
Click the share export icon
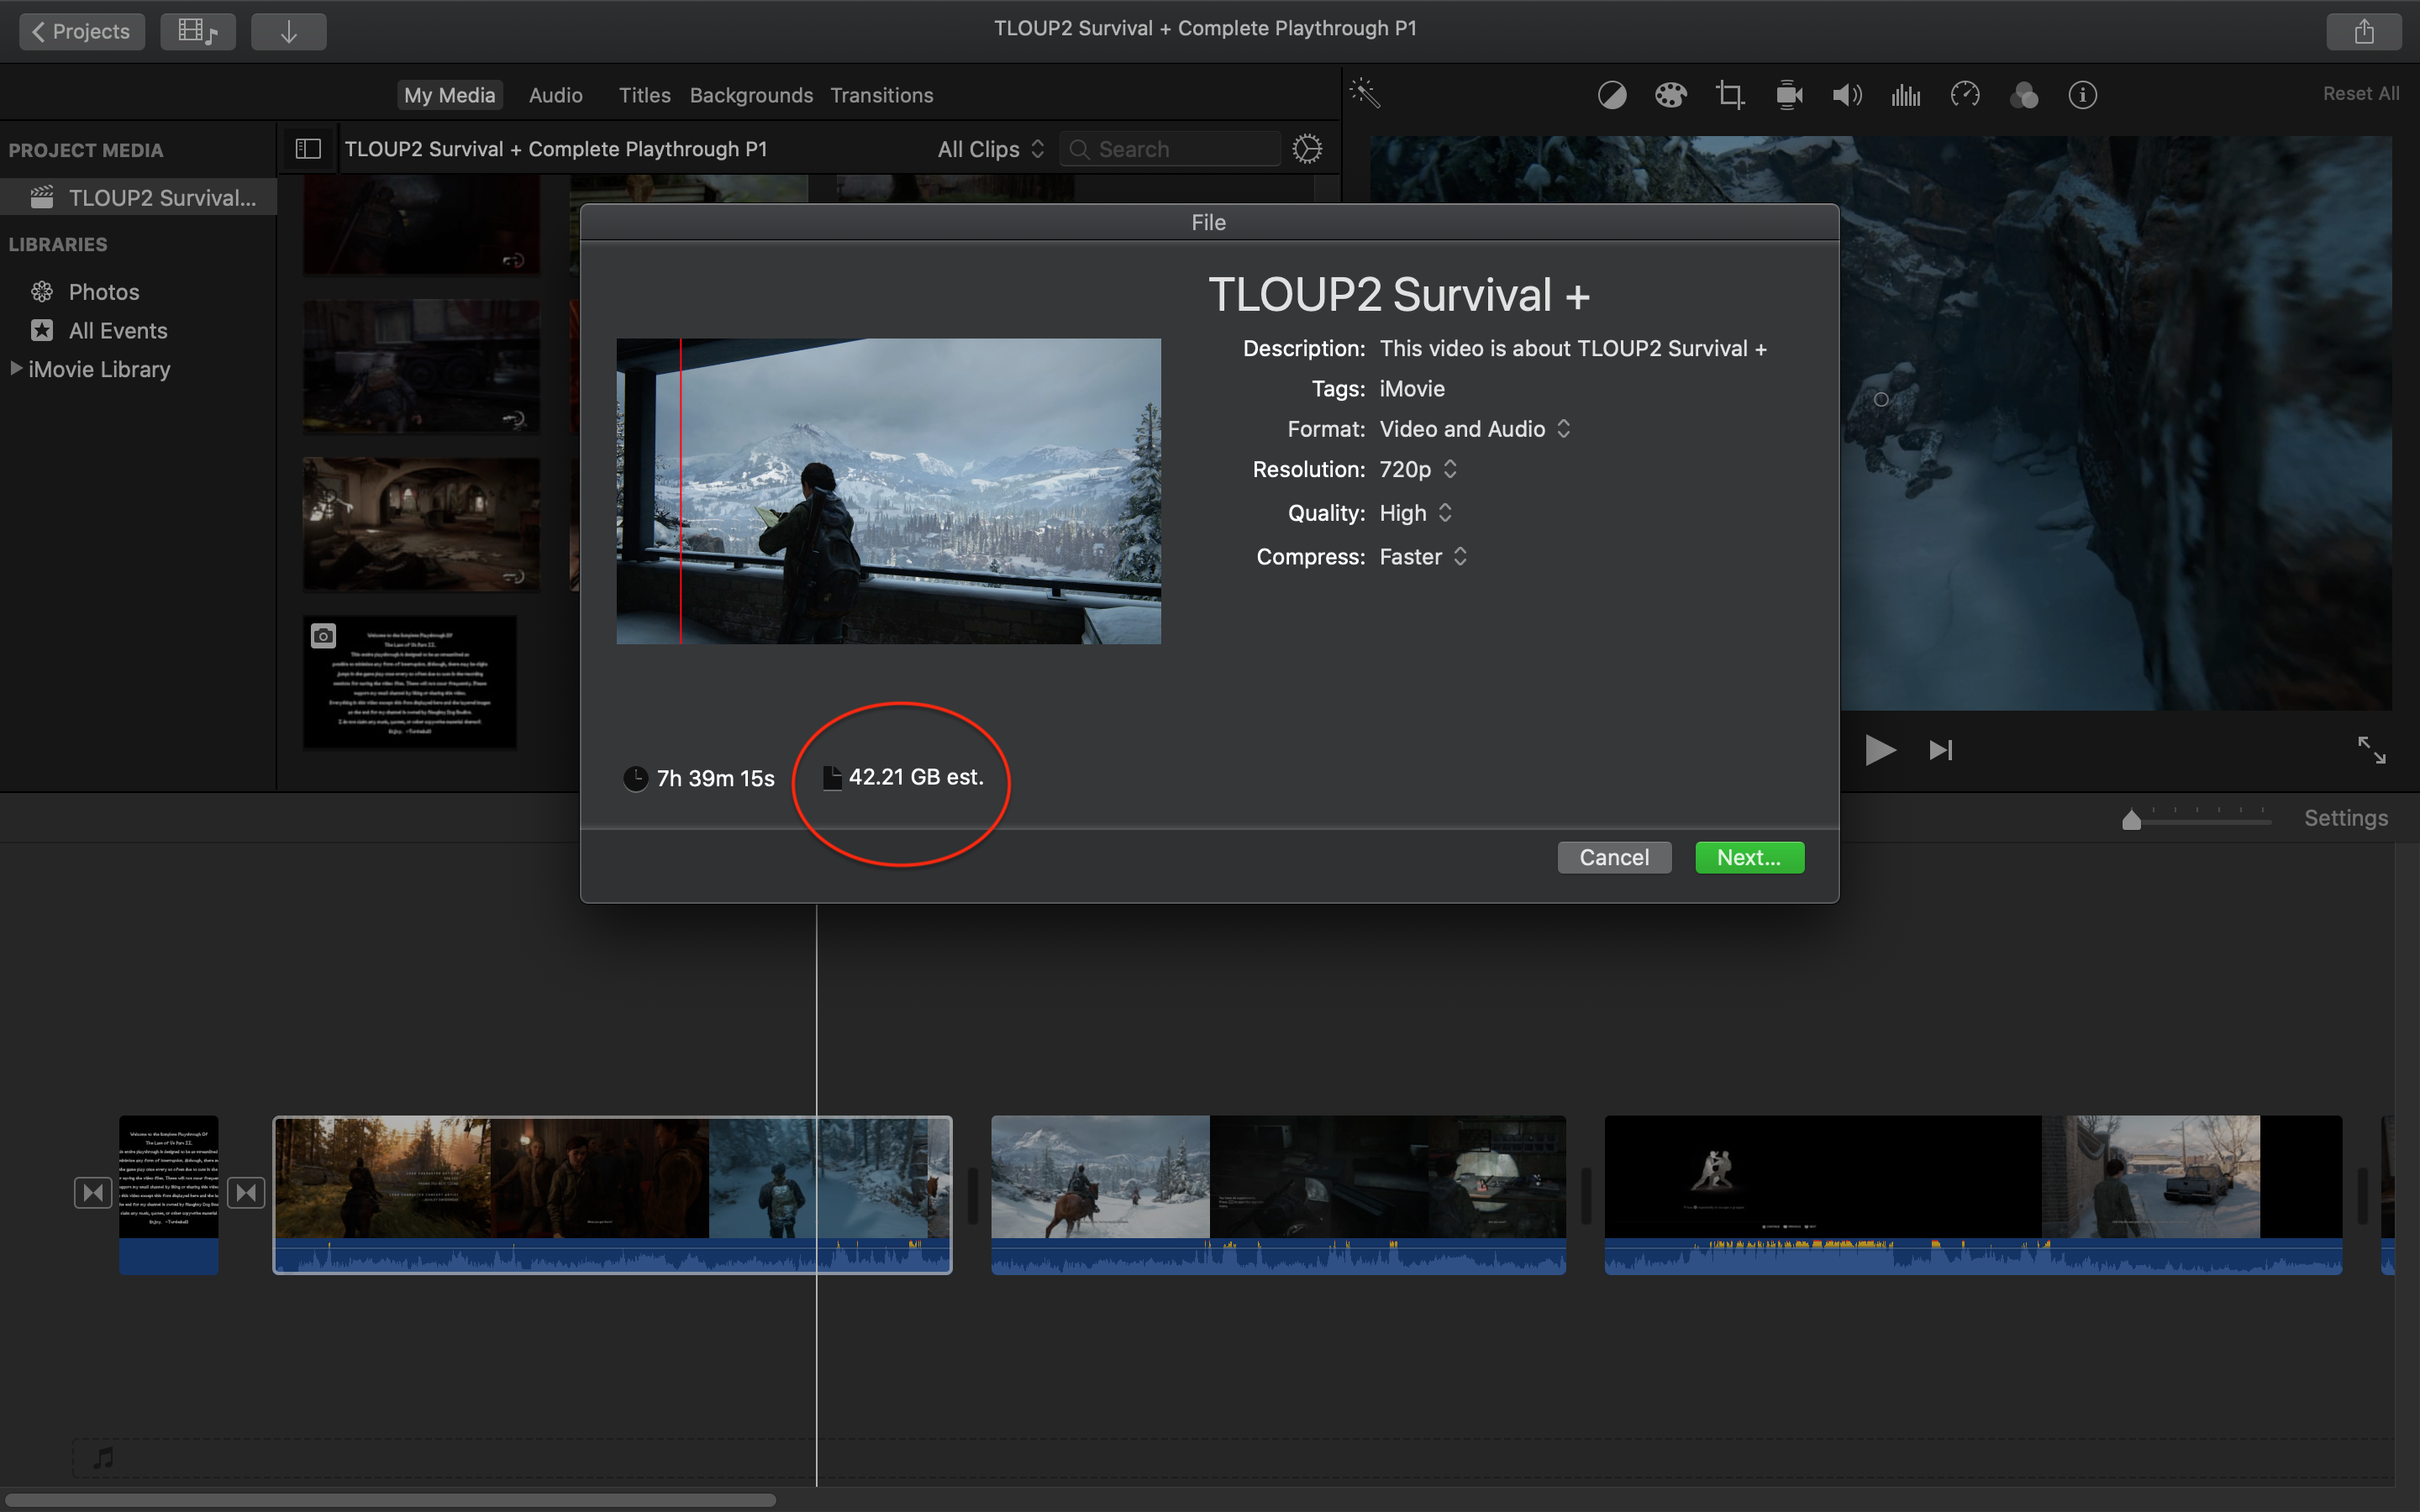click(2363, 31)
